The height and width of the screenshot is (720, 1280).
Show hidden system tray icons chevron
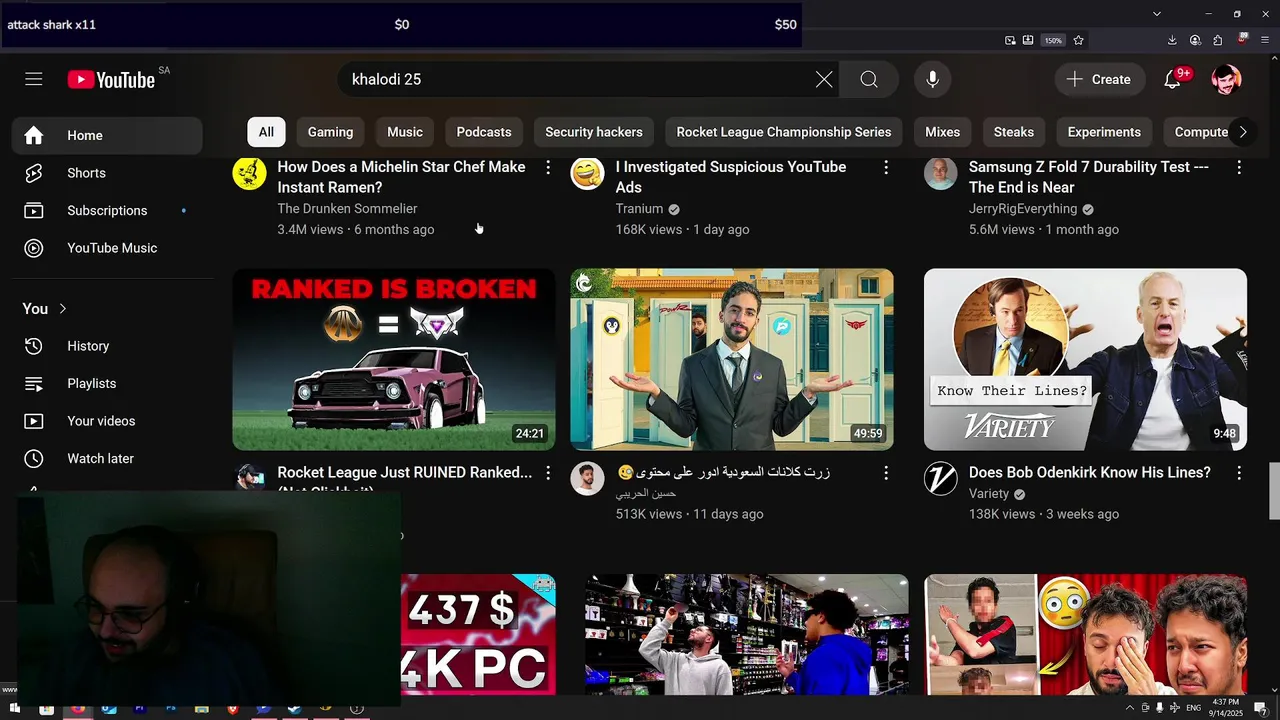(1130, 707)
